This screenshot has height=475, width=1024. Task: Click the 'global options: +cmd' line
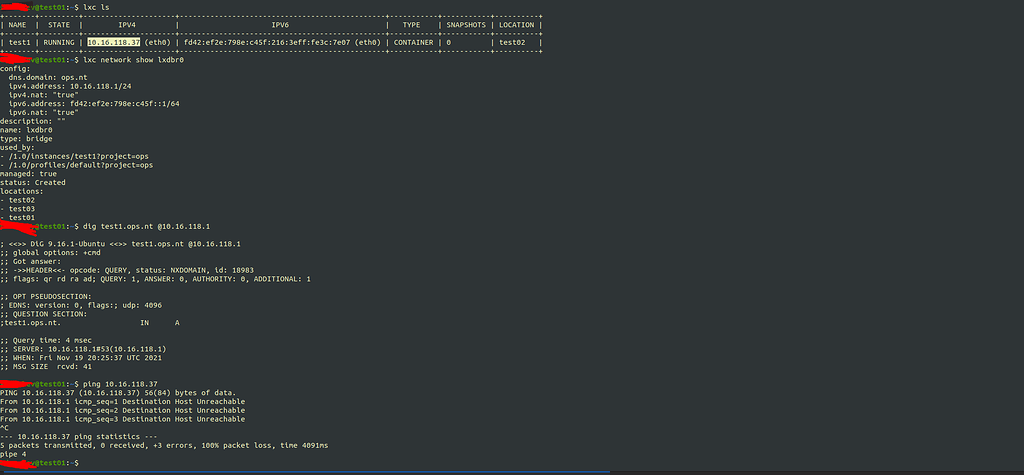(48, 252)
